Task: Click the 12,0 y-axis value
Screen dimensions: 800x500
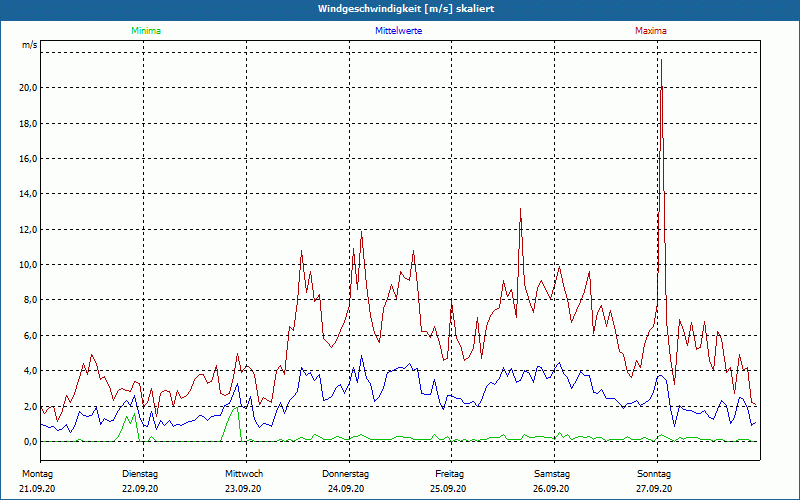Action: (28, 230)
